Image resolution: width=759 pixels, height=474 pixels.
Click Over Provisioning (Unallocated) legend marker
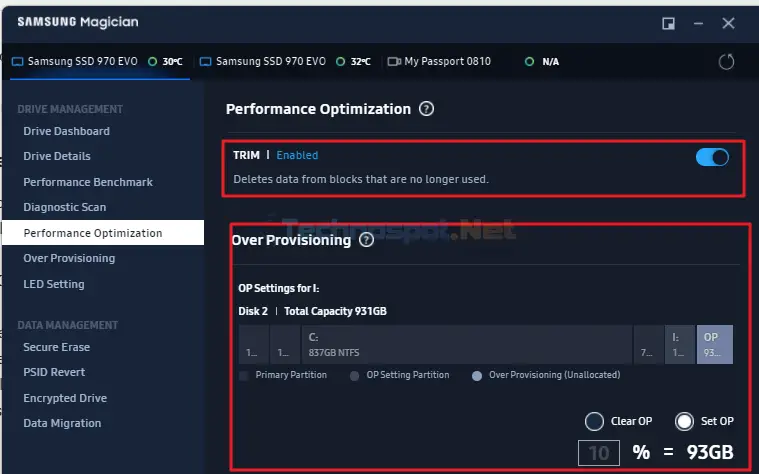coord(477,376)
